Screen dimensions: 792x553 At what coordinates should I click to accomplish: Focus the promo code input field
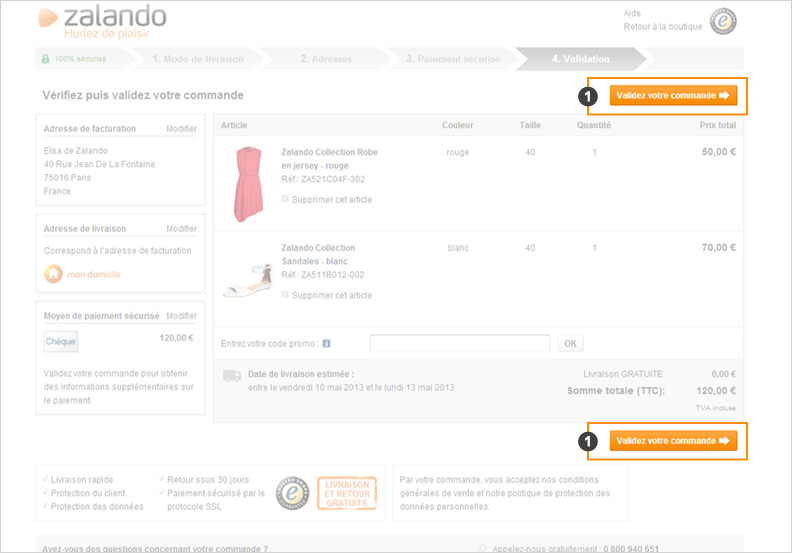tap(460, 343)
